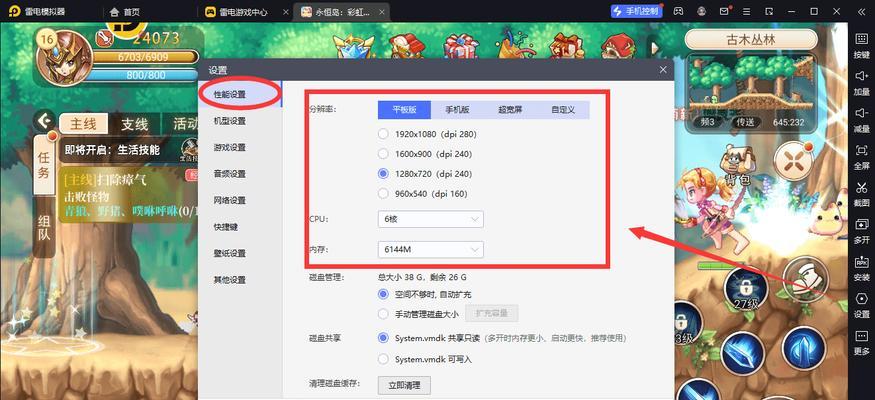Click the game back-arrow icon beside 主线
The height and width of the screenshot is (400, 875).
[x=44, y=120]
